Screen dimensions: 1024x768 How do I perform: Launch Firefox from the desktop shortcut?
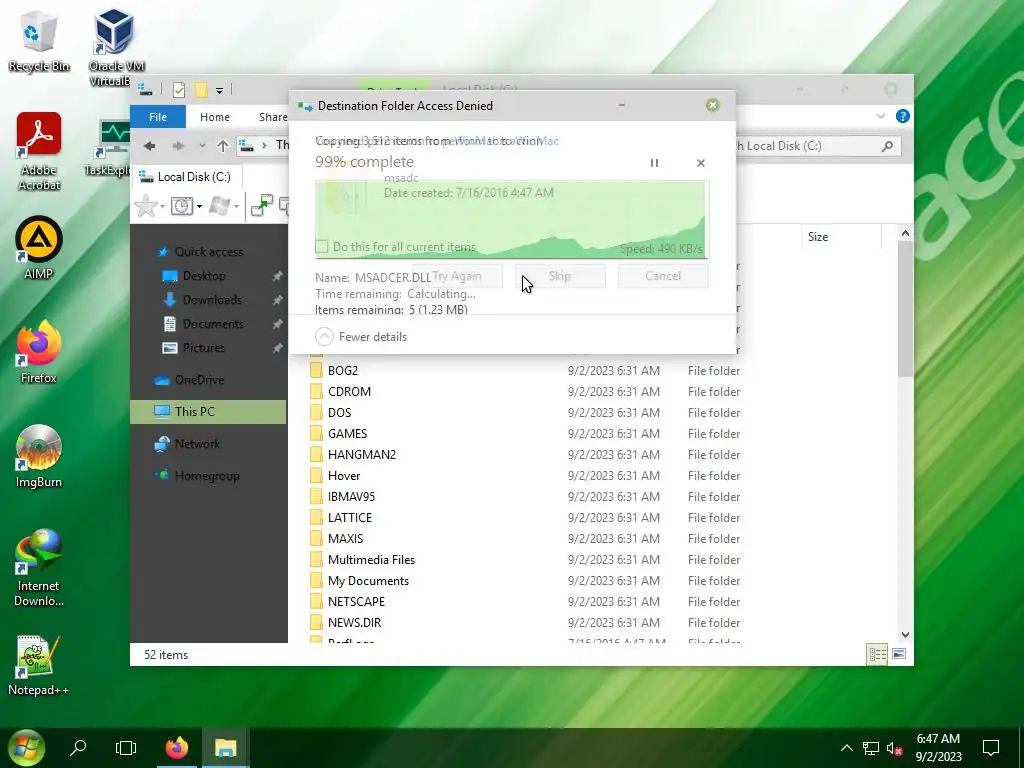pyautogui.click(x=39, y=351)
